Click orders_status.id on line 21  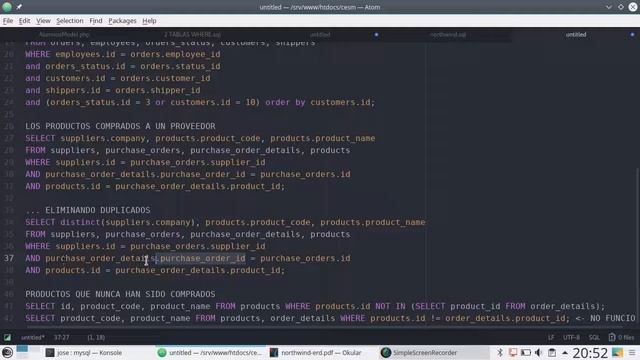tap(85, 66)
